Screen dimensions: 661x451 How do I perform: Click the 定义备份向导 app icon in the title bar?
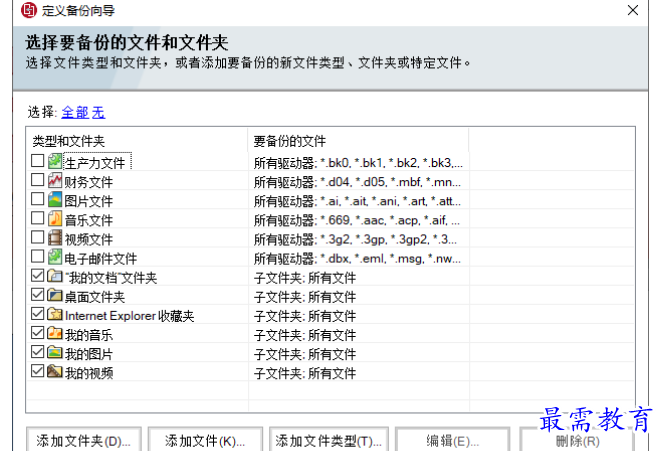coord(29,10)
